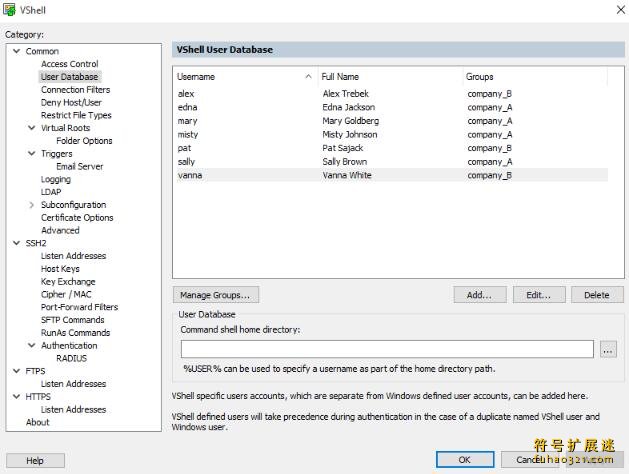Collapse the Triggers tree node

(32, 153)
